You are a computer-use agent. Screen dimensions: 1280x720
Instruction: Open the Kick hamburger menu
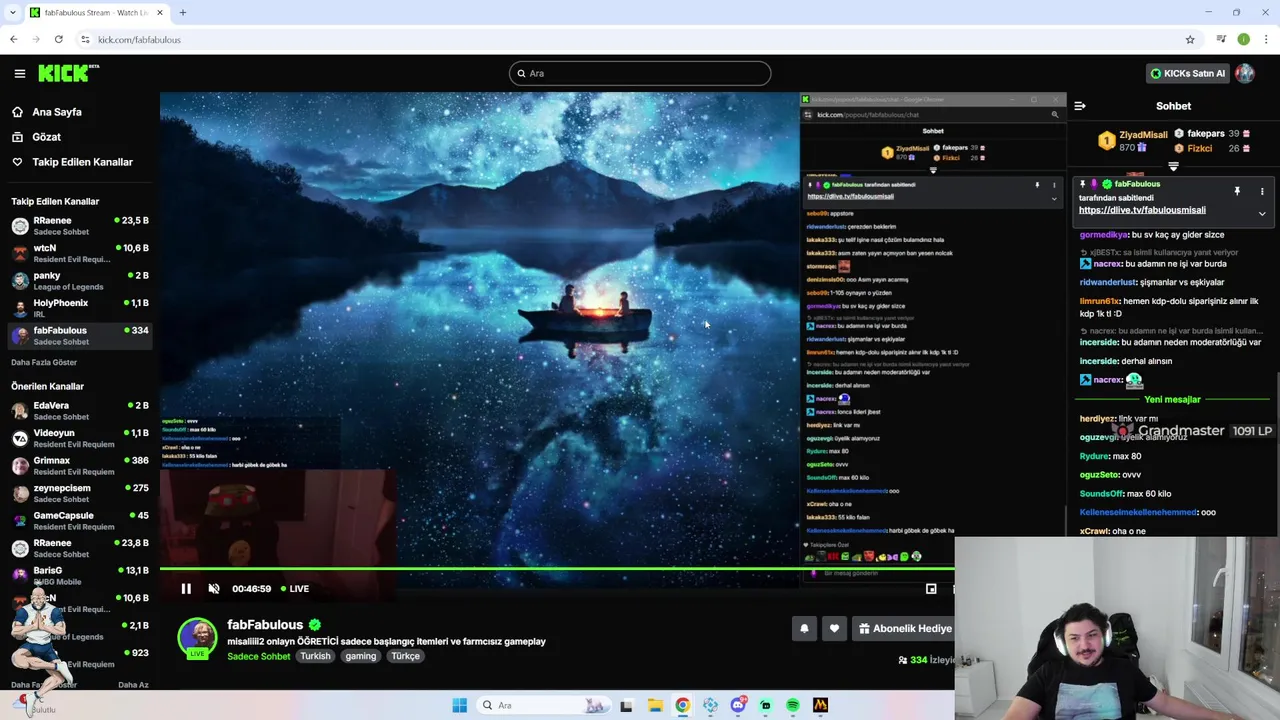click(19, 73)
